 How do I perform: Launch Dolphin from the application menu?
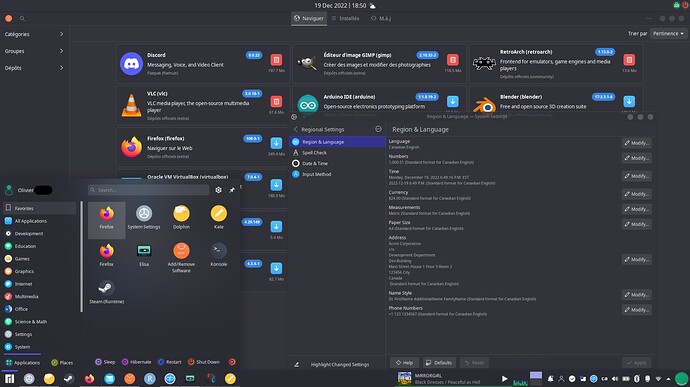[181, 217]
